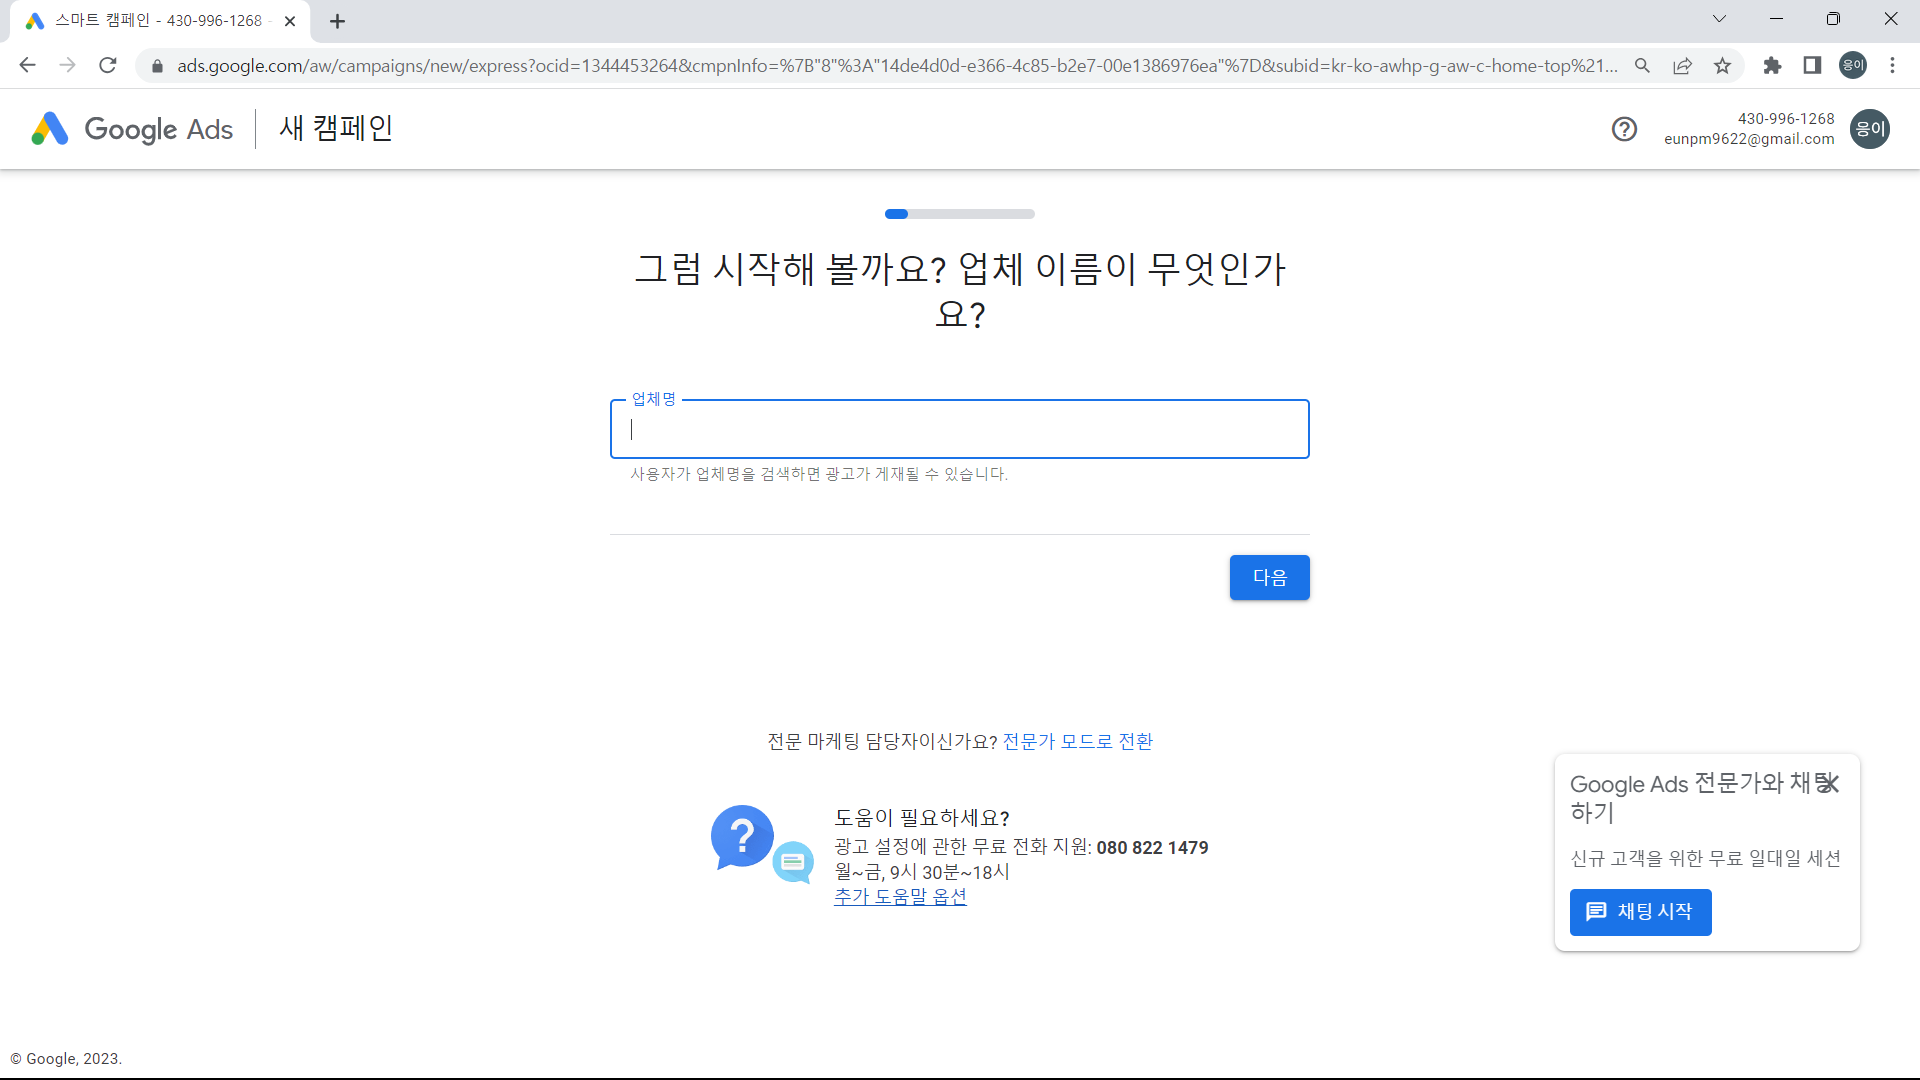
Task: Open the Chrome three-dot menu
Action: 1892,65
